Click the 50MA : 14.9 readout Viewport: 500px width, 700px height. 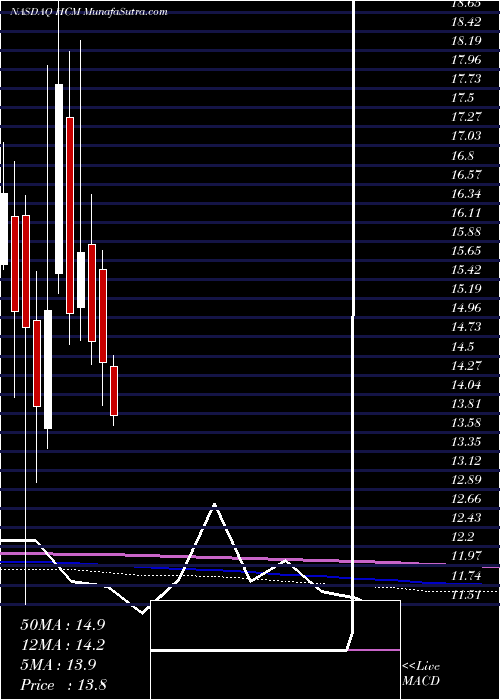click(x=63, y=624)
